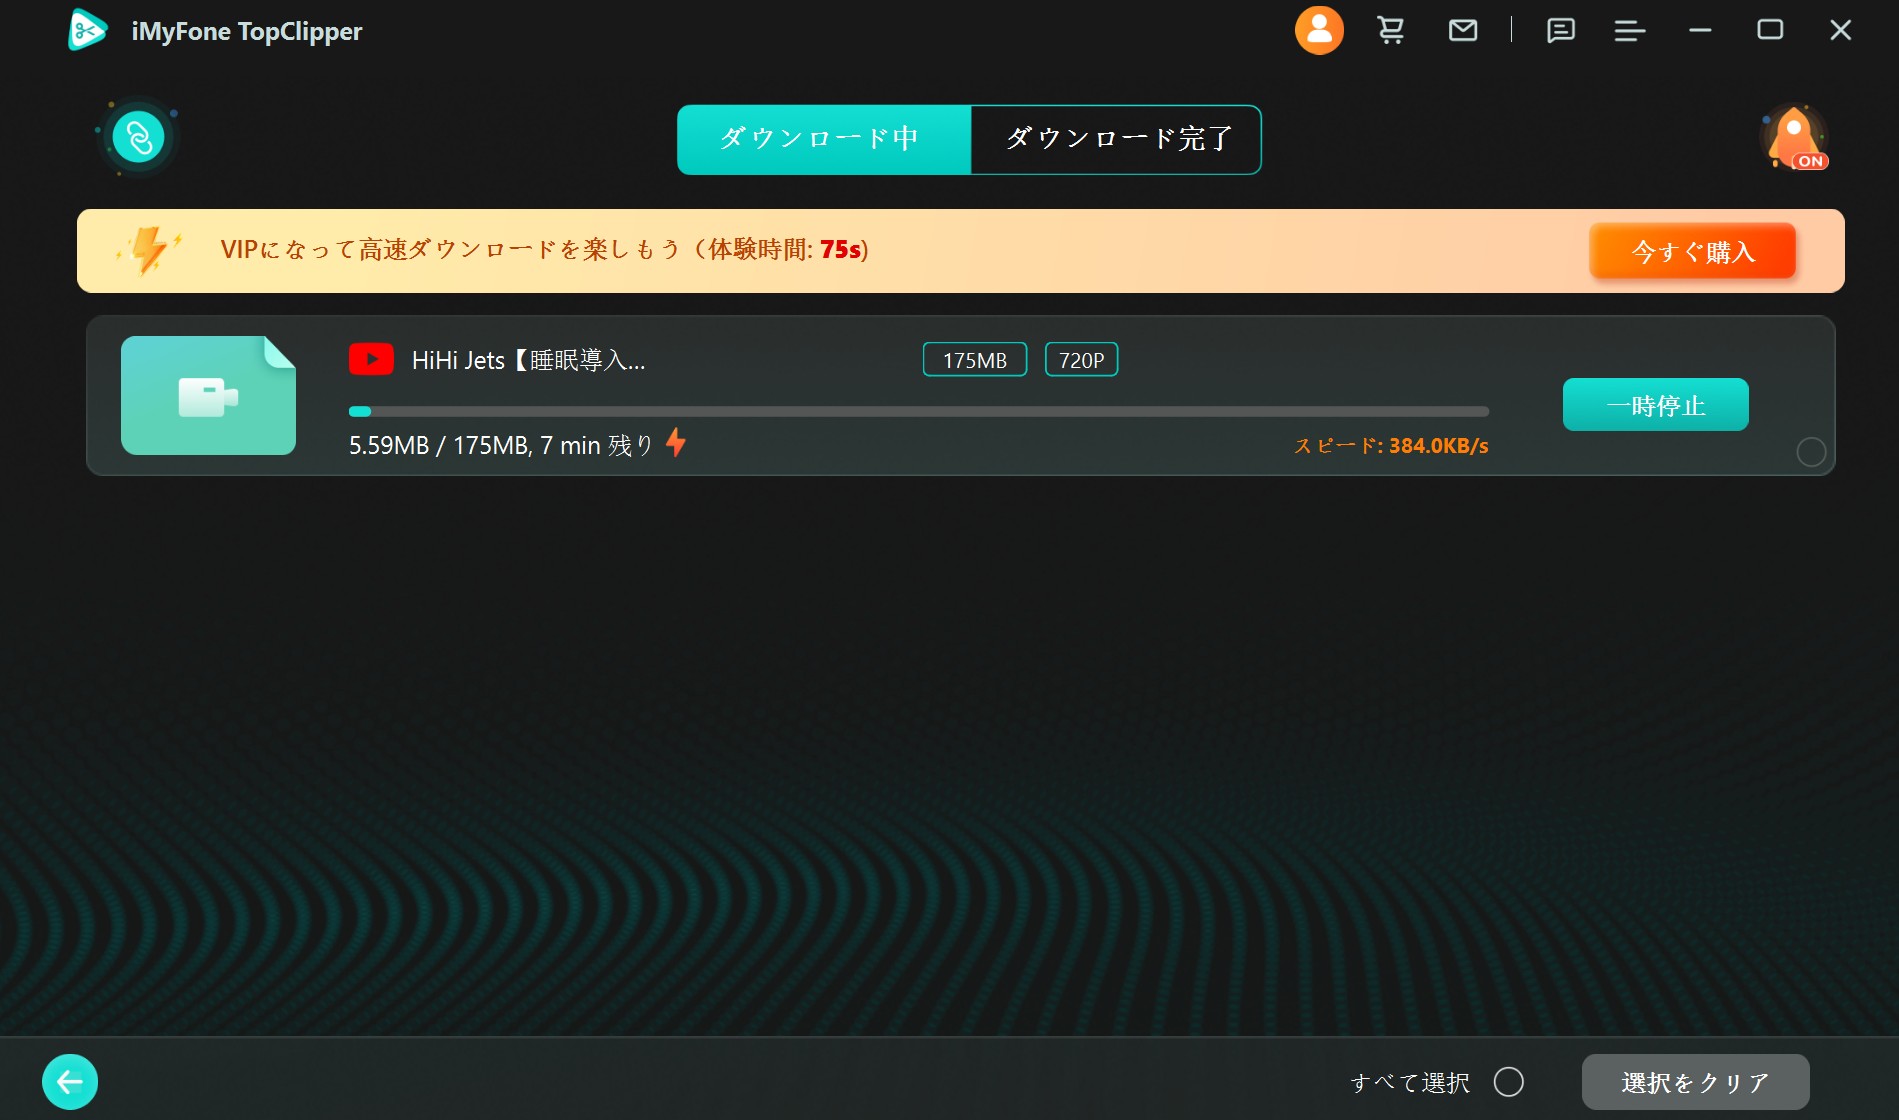1899x1120 pixels.
Task: Click the speed text 384.0KB/s
Action: tap(1438, 446)
